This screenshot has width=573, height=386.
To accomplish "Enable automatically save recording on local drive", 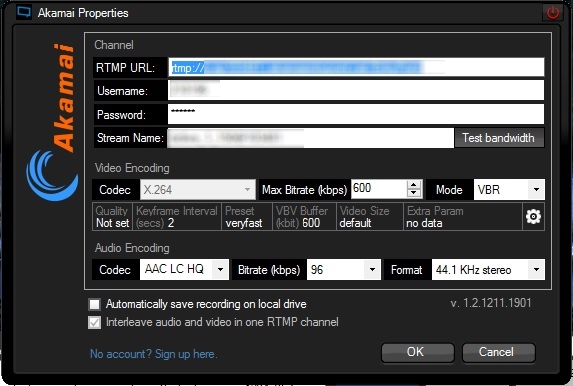I will (x=94, y=304).
